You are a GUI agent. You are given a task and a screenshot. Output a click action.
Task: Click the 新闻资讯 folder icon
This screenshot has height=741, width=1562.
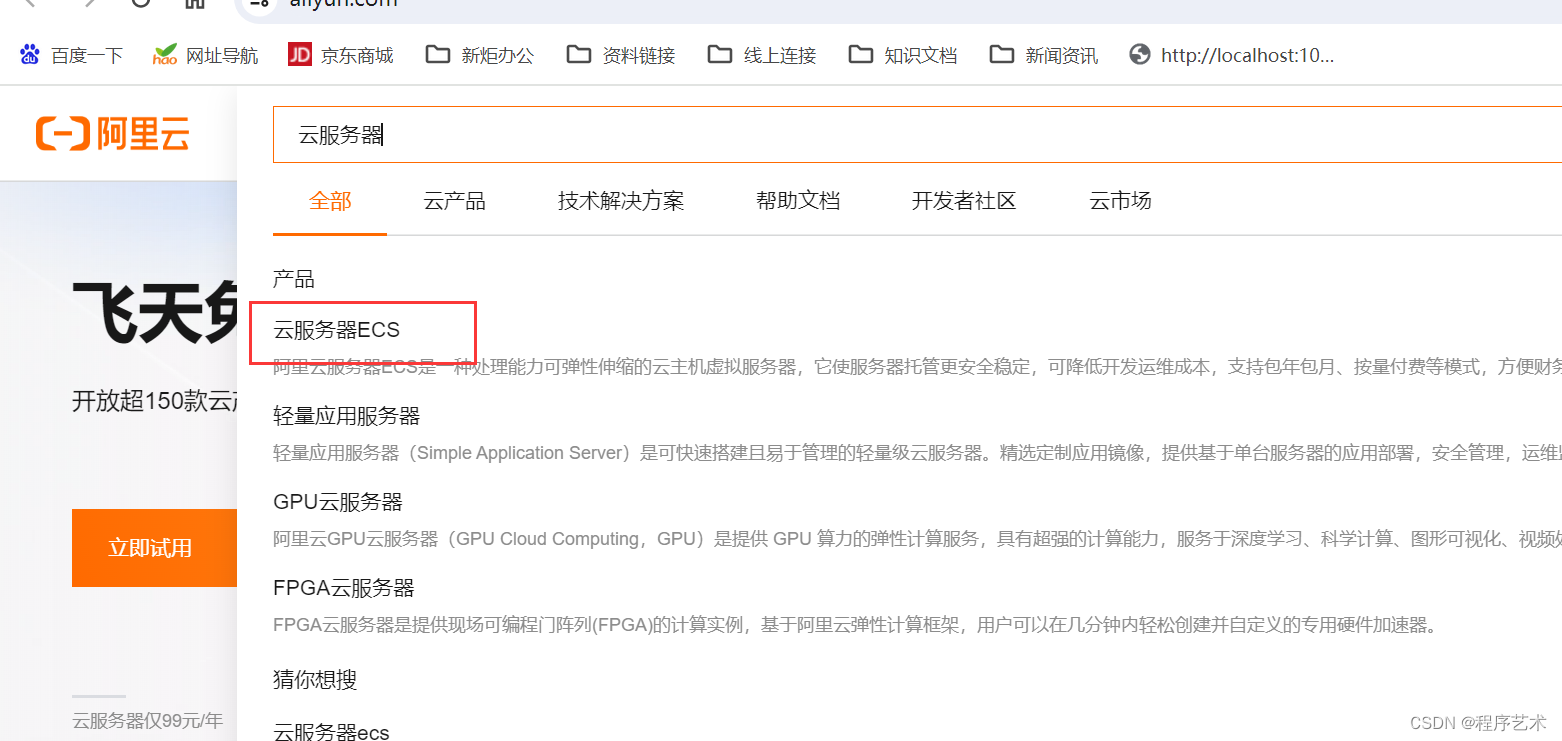pyautogui.click(x=1001, y=54)
